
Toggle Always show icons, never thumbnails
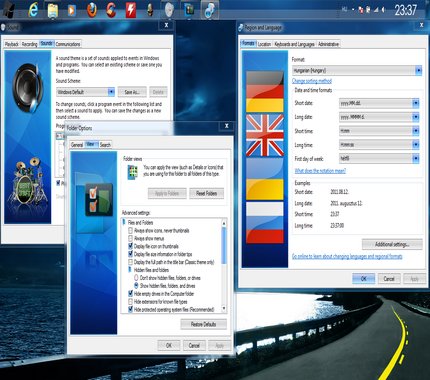(131, 230)
